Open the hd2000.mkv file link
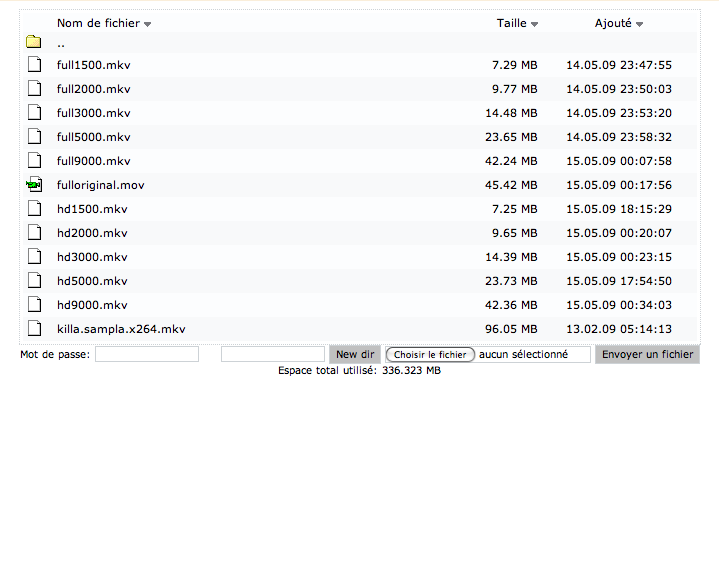 click(92, 233)
